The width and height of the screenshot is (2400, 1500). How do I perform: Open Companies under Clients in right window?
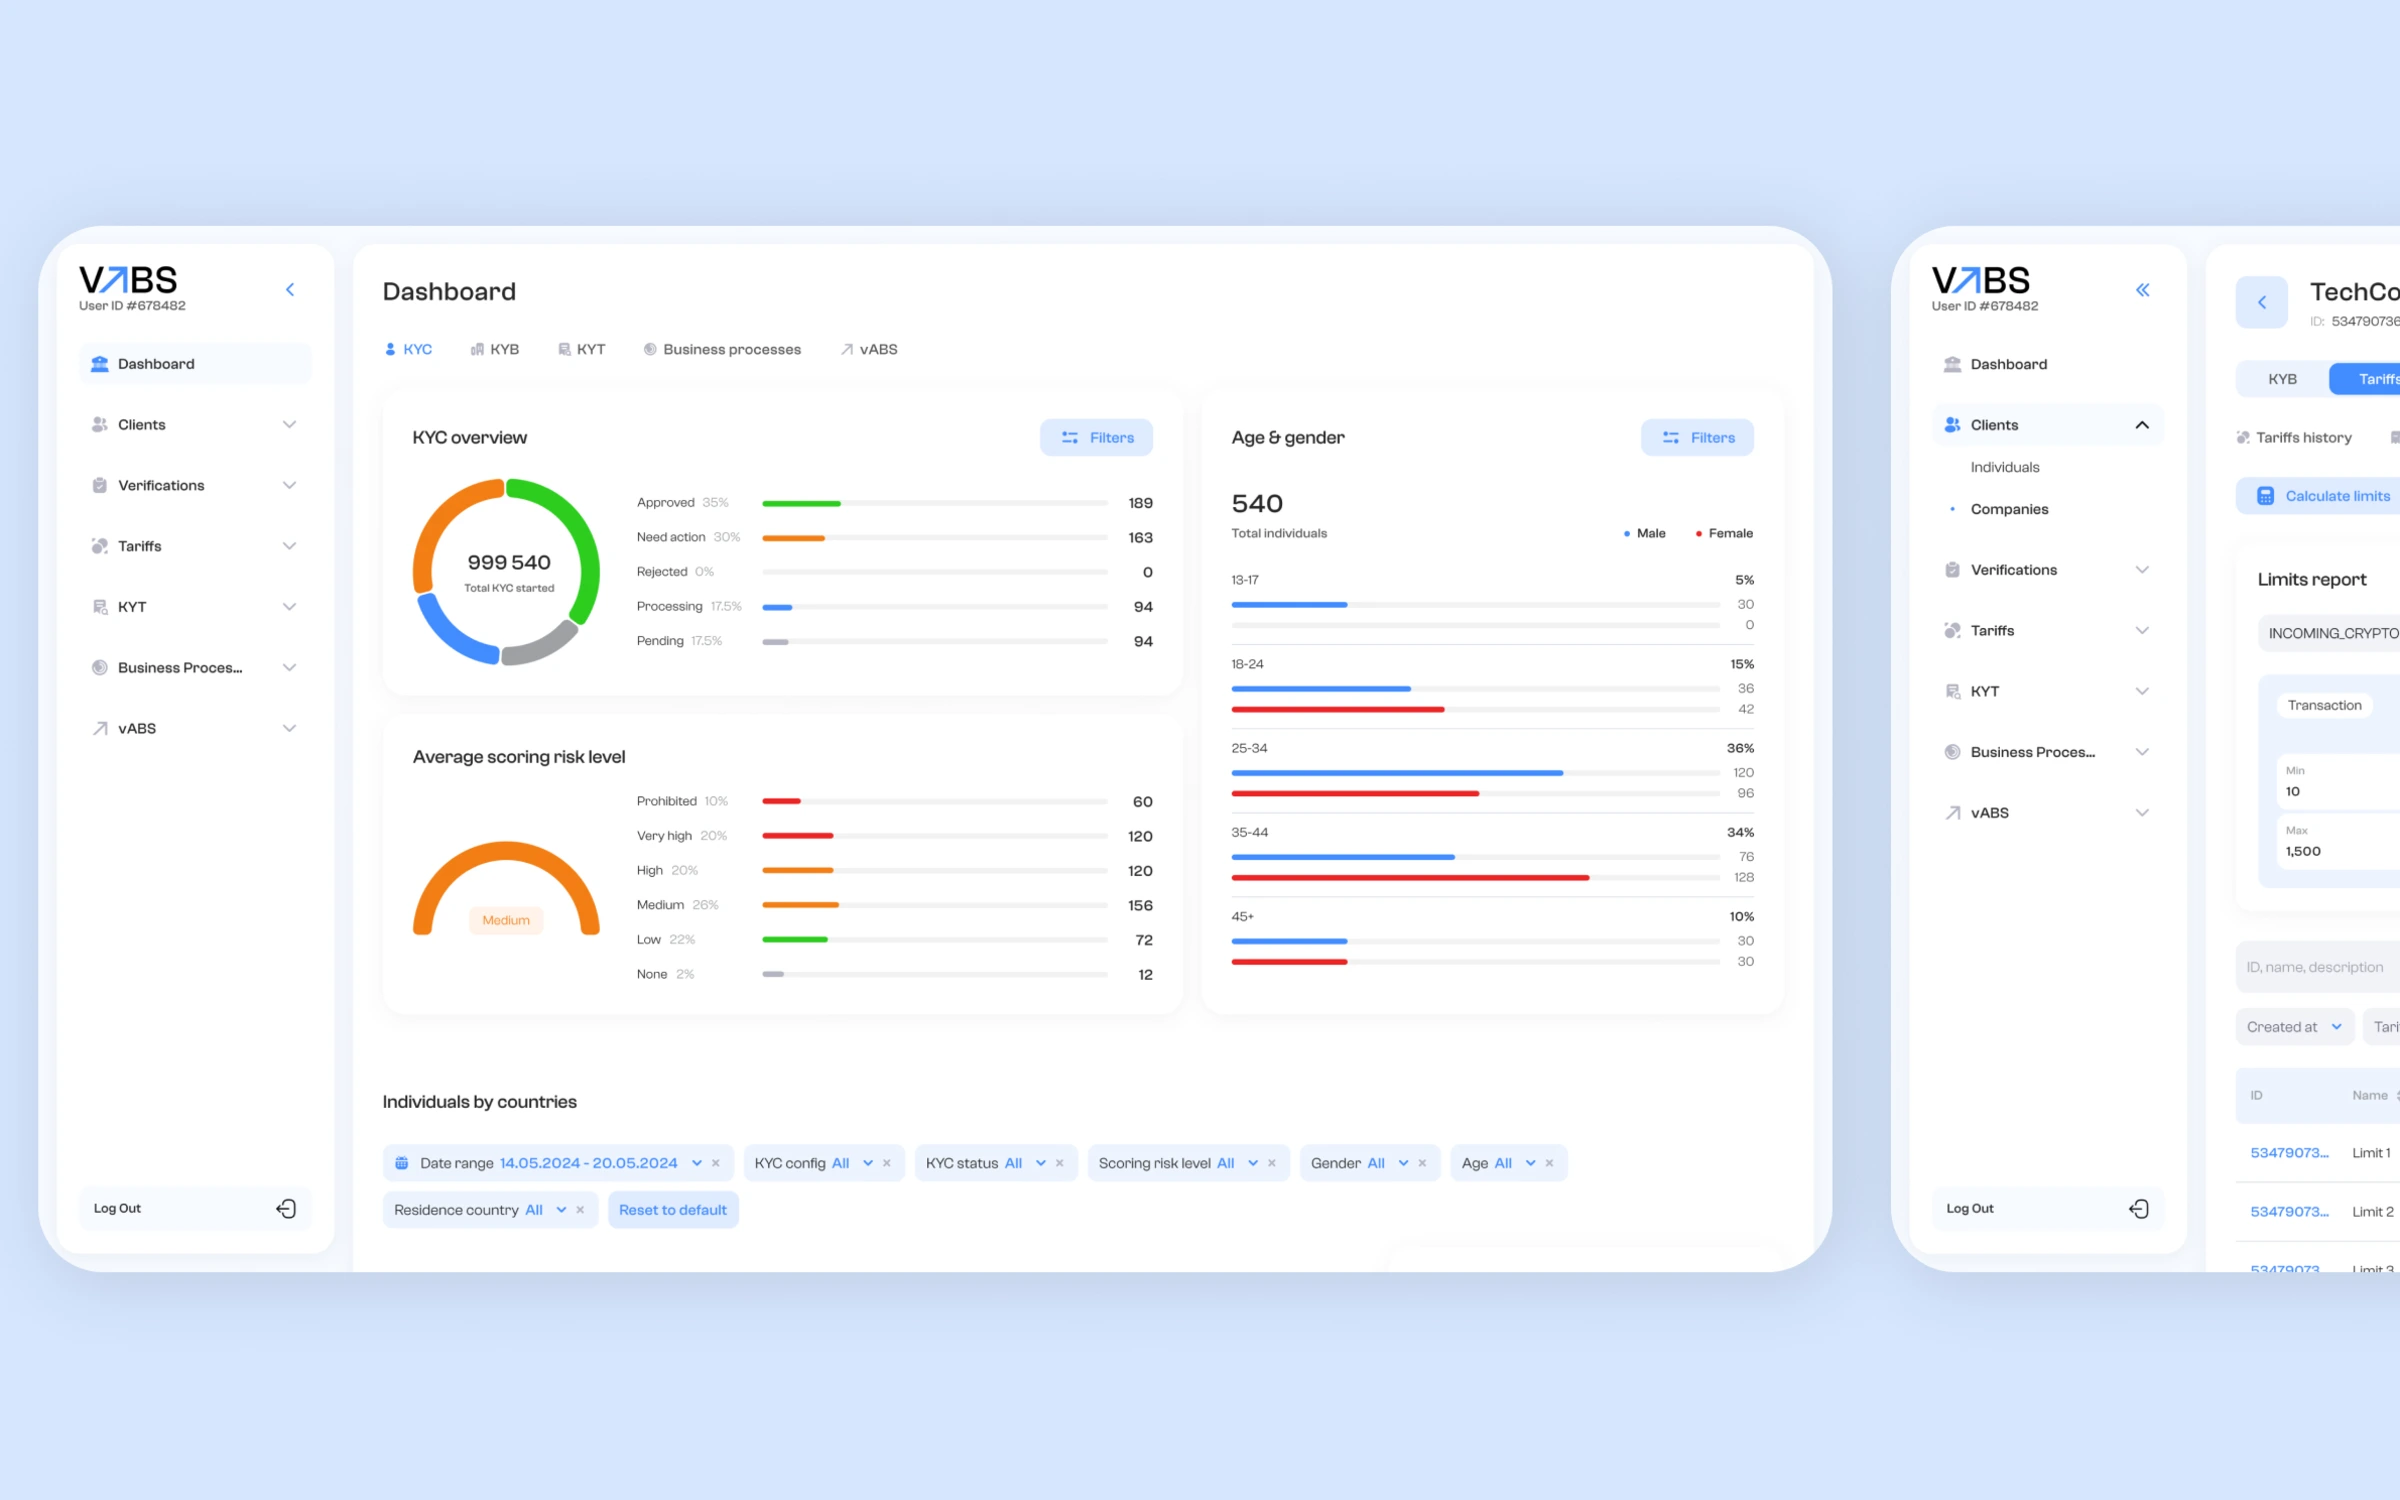pyautogui.click(x=2010, y=509)
